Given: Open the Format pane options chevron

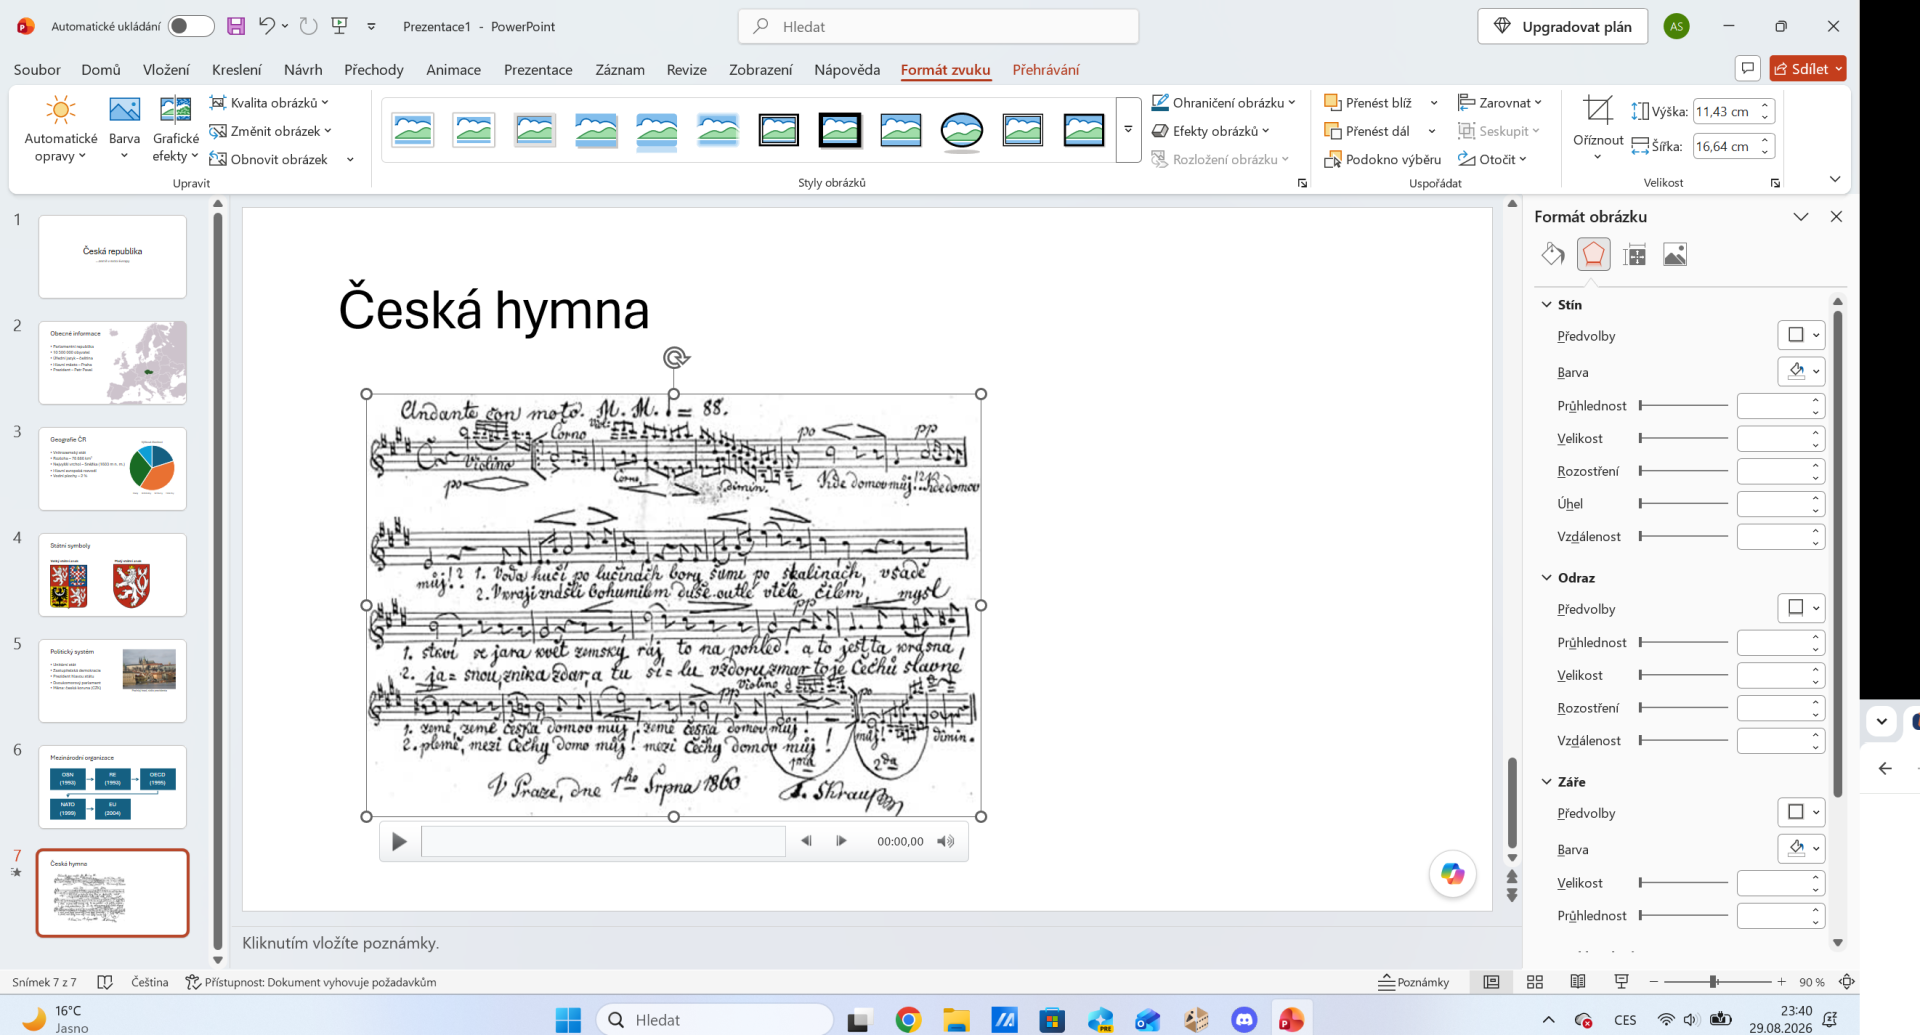Looking at the screenshot, I should [1801, 217].
